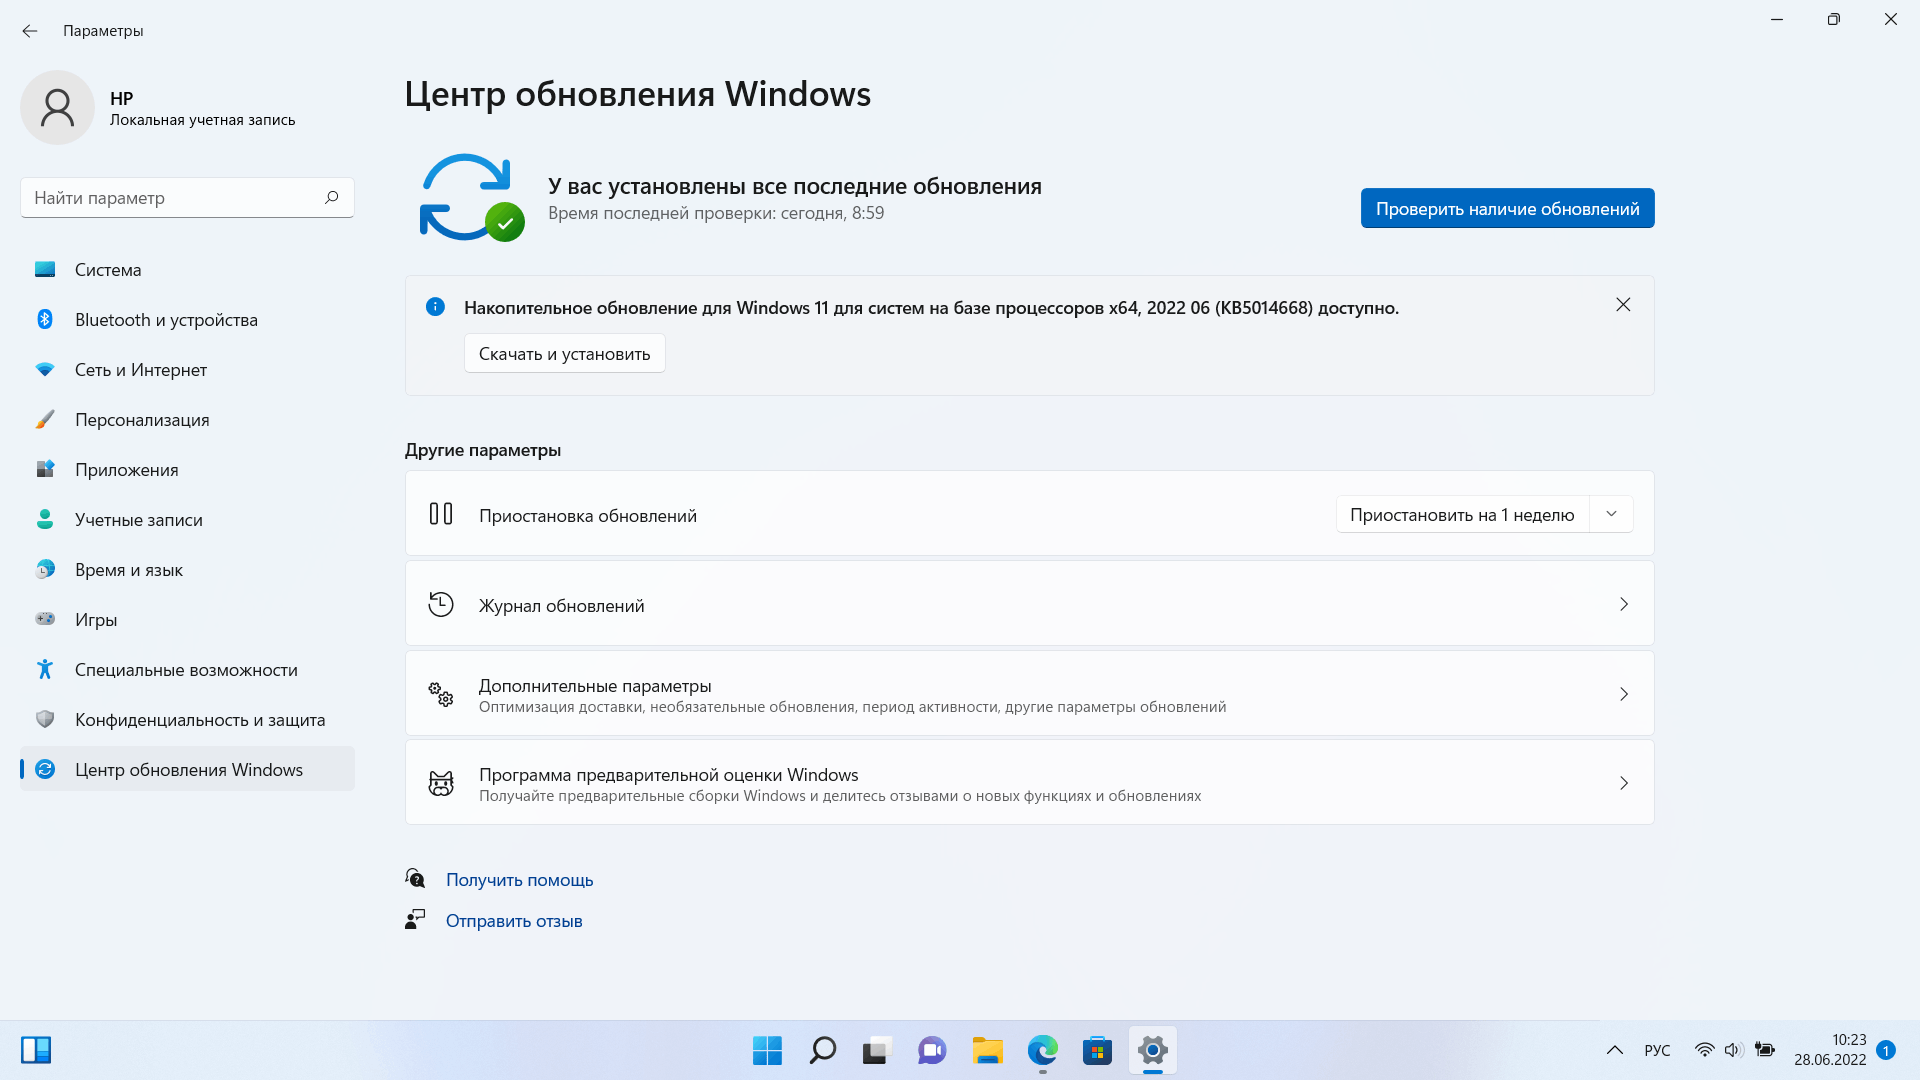Open Журнал обновлений via its chevron

pos(1623,604)
